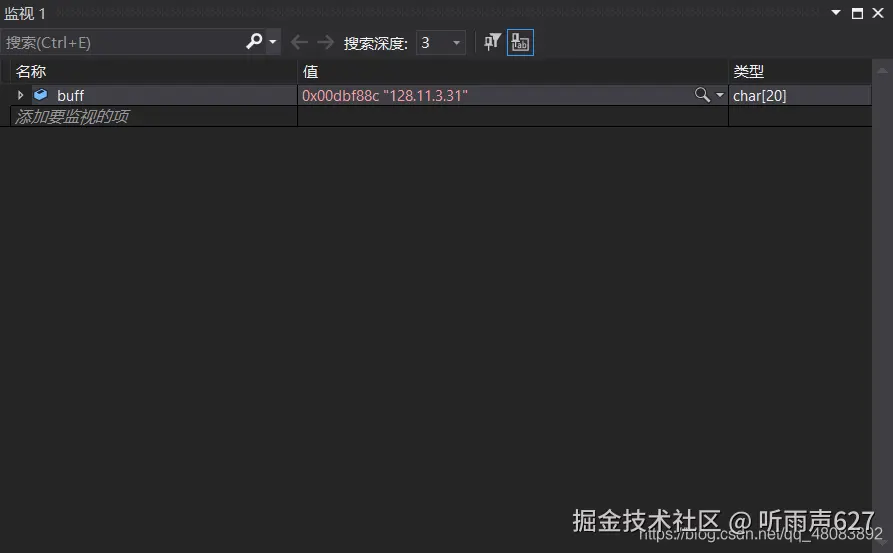Click the 值 column header
The width and height of the screenshot is (893, 553).
[310, 72]
